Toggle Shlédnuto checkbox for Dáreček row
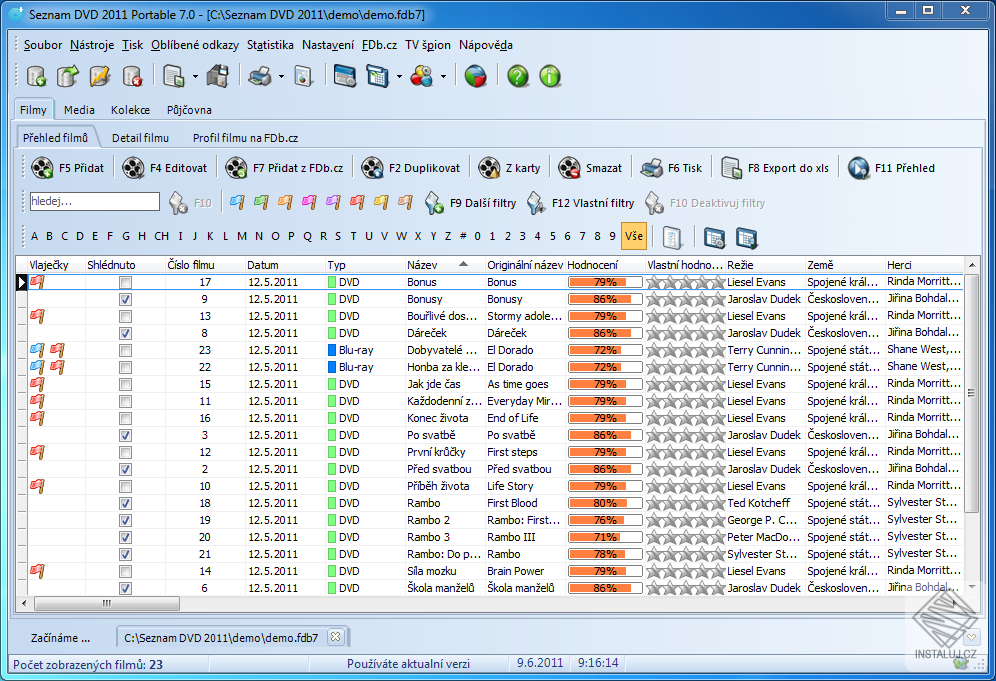996x681 pixels. tap(125, 333)
